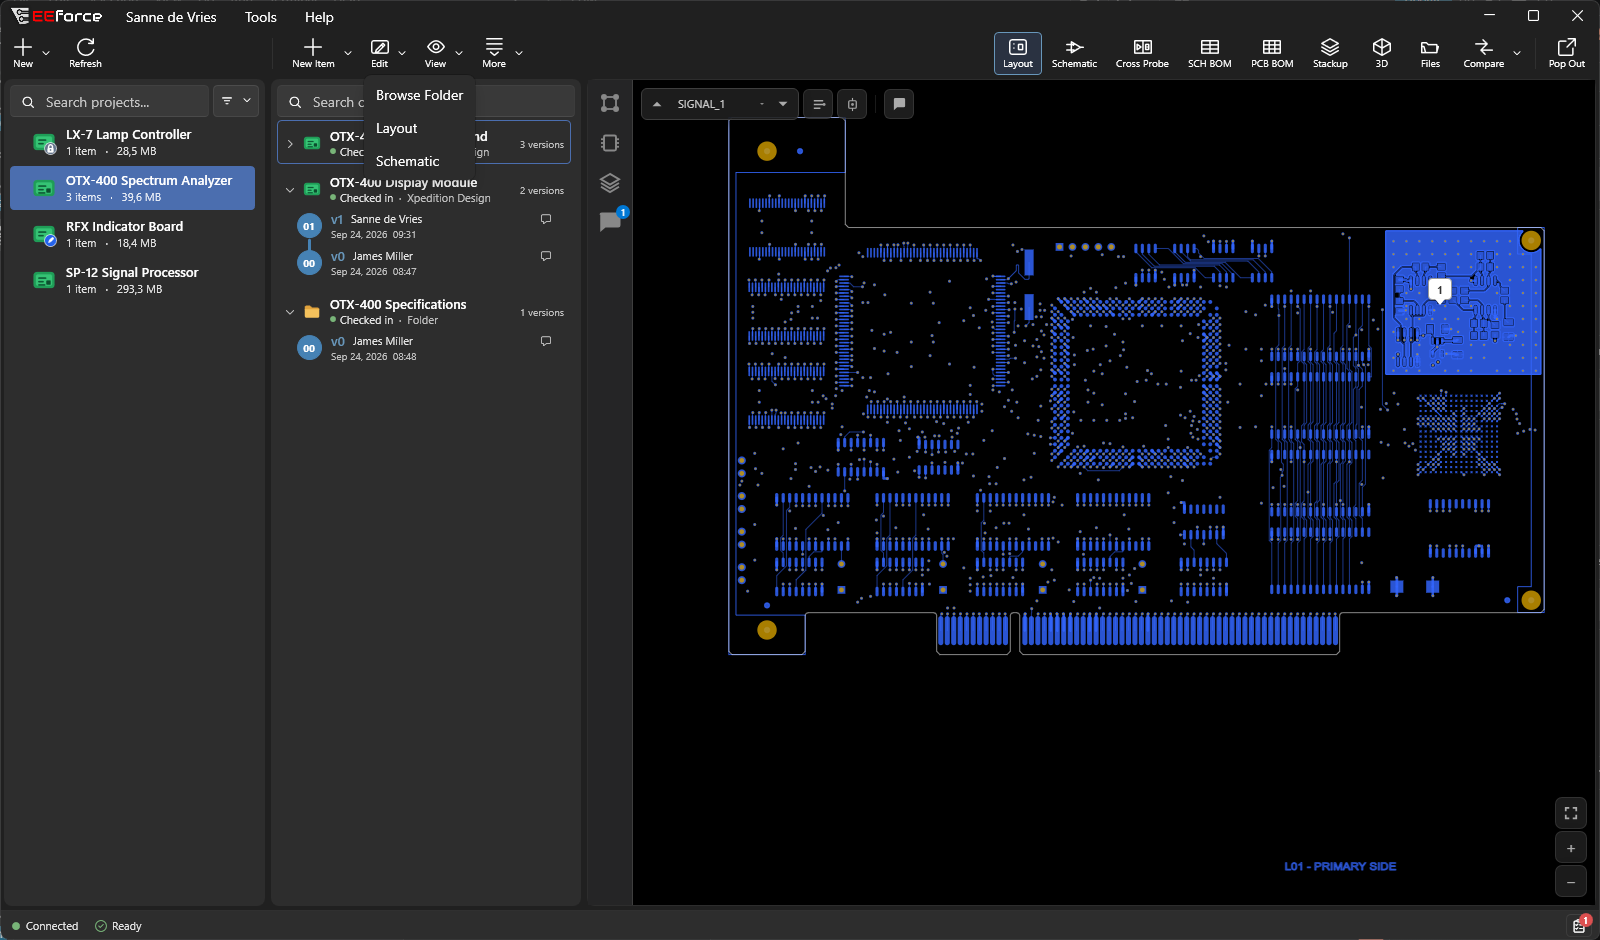Open version v1 by Sanne de Vries
Viewport: 1600px width, 940px height.
tap(428, 227)
